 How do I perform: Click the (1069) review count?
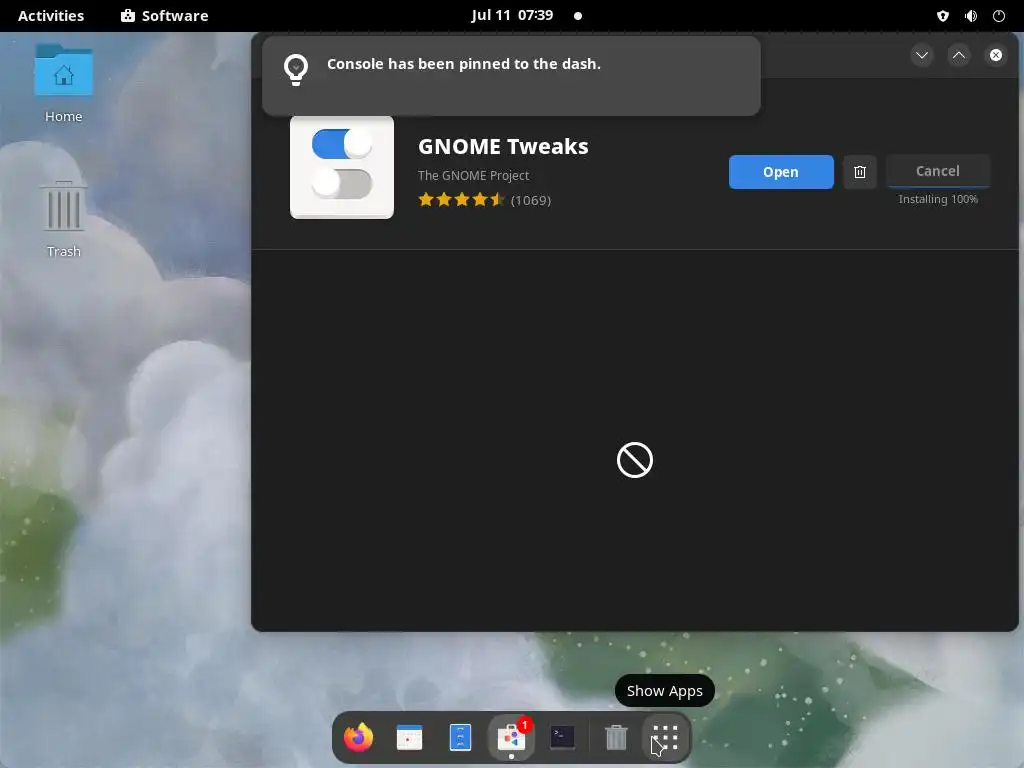(531, 200)
